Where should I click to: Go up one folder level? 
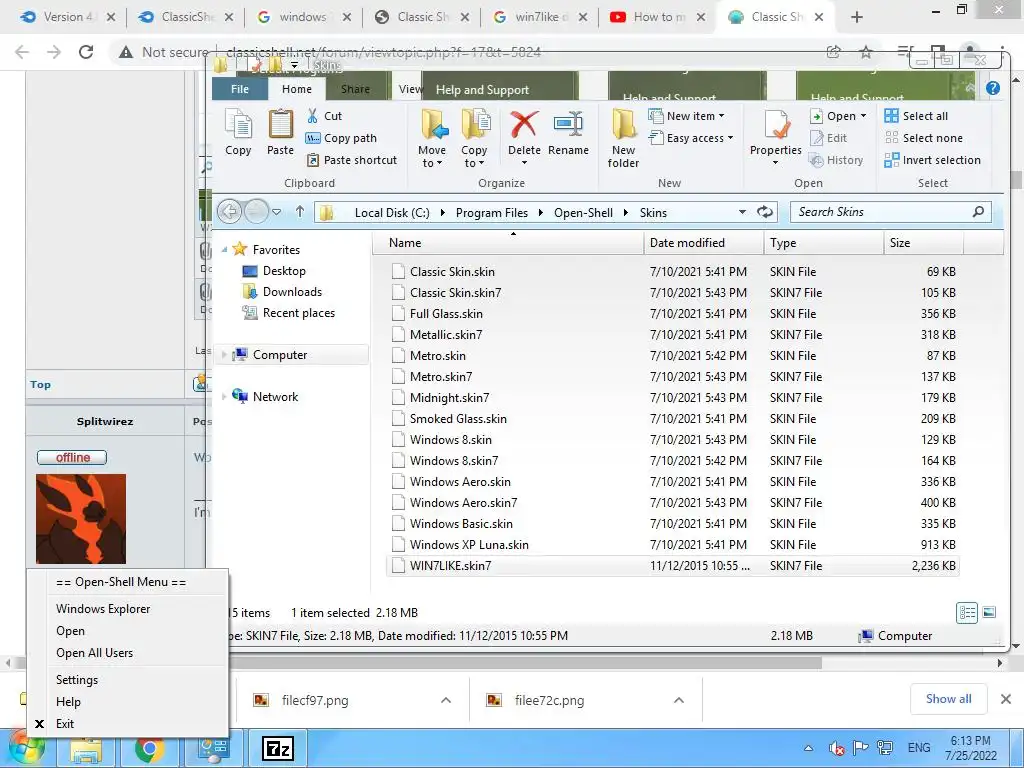pos(300,212)
